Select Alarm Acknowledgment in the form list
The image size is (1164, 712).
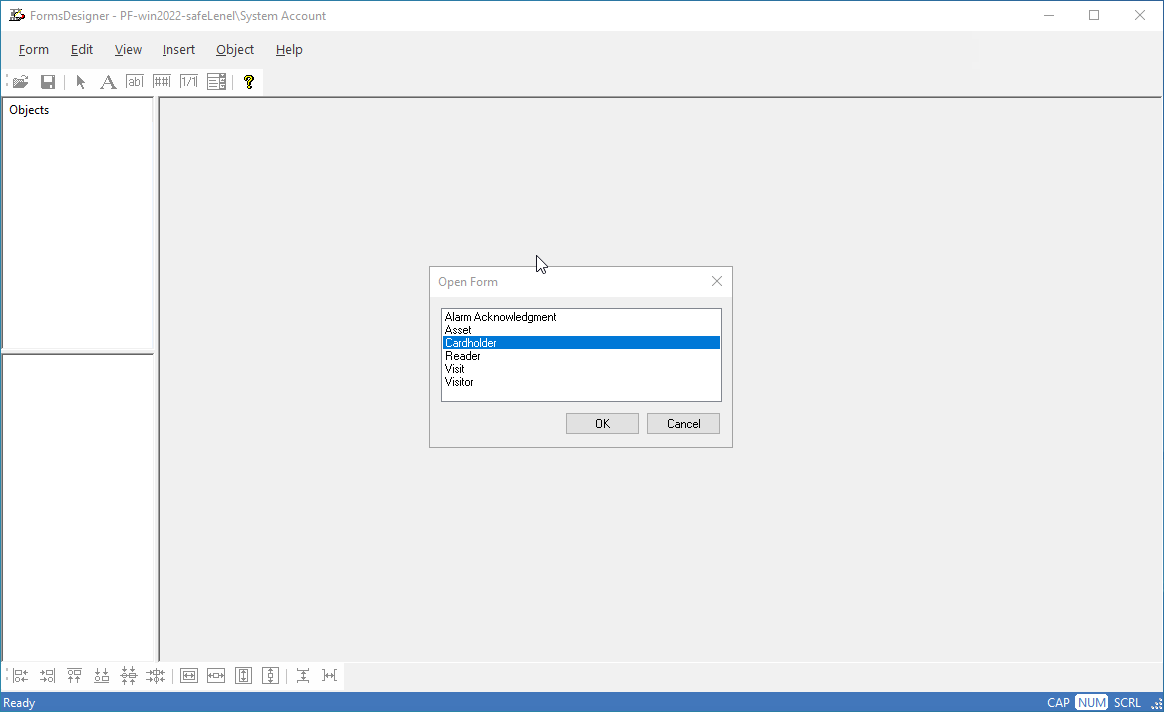pos(500,317)
